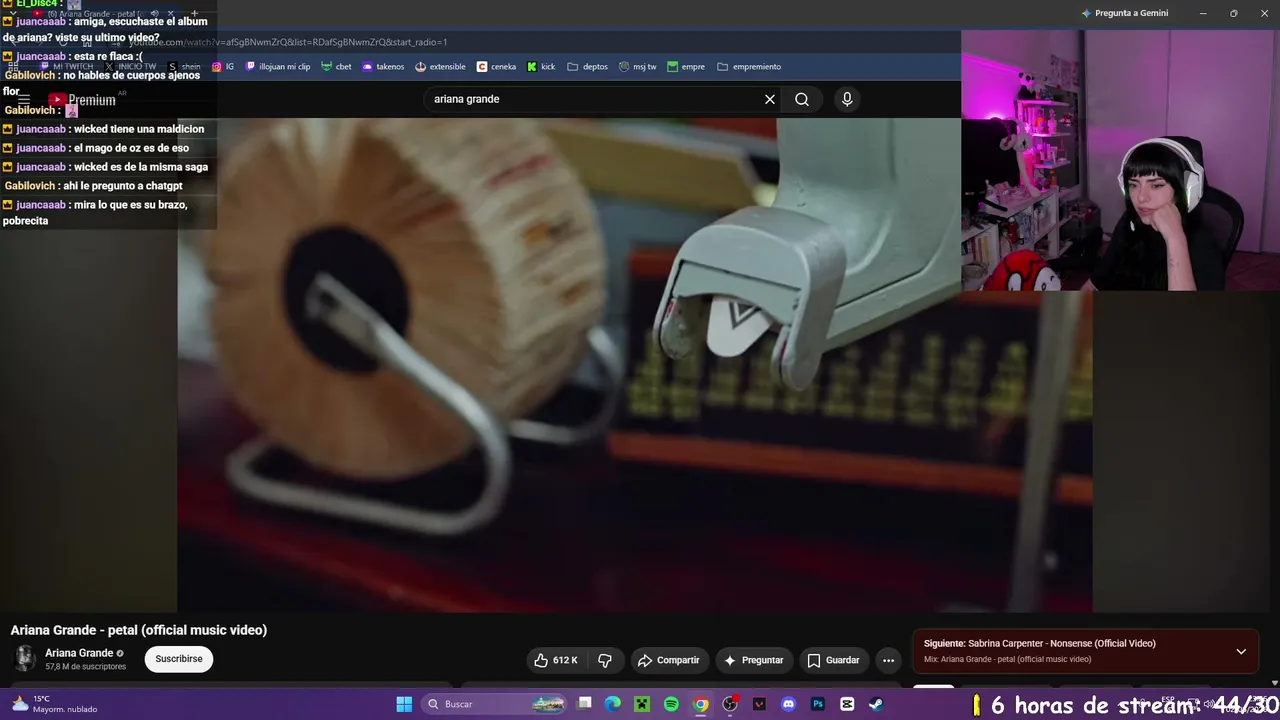The height and width of the screenshot is (720, 1280).
Task: Open the IG bookmark
Action: pyautogui.click(x=223, y=67)
